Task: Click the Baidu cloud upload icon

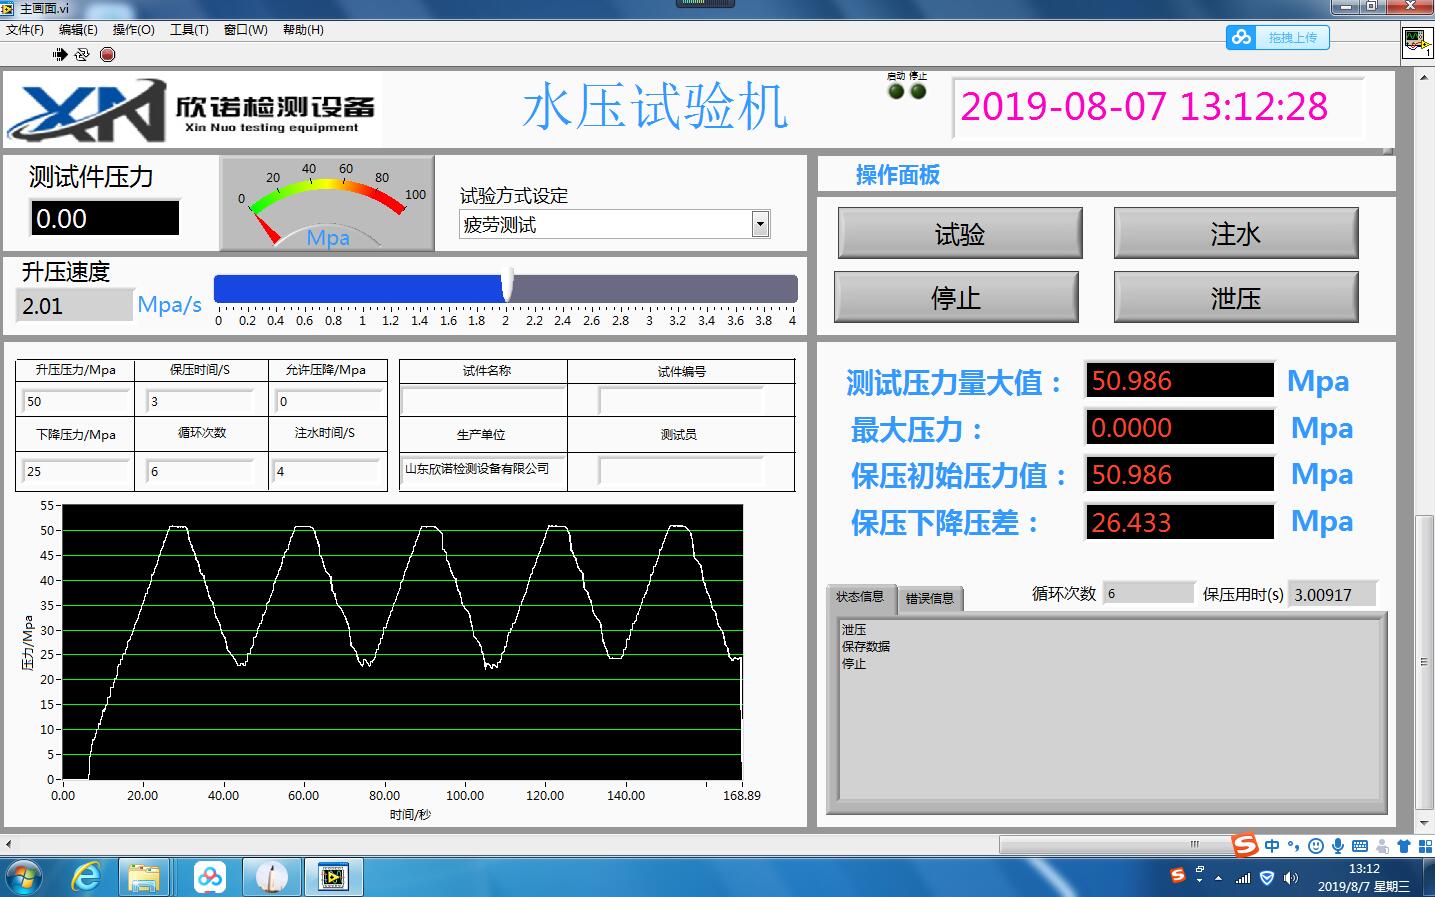Action: pyautogui.click(x=1242, y=37)
